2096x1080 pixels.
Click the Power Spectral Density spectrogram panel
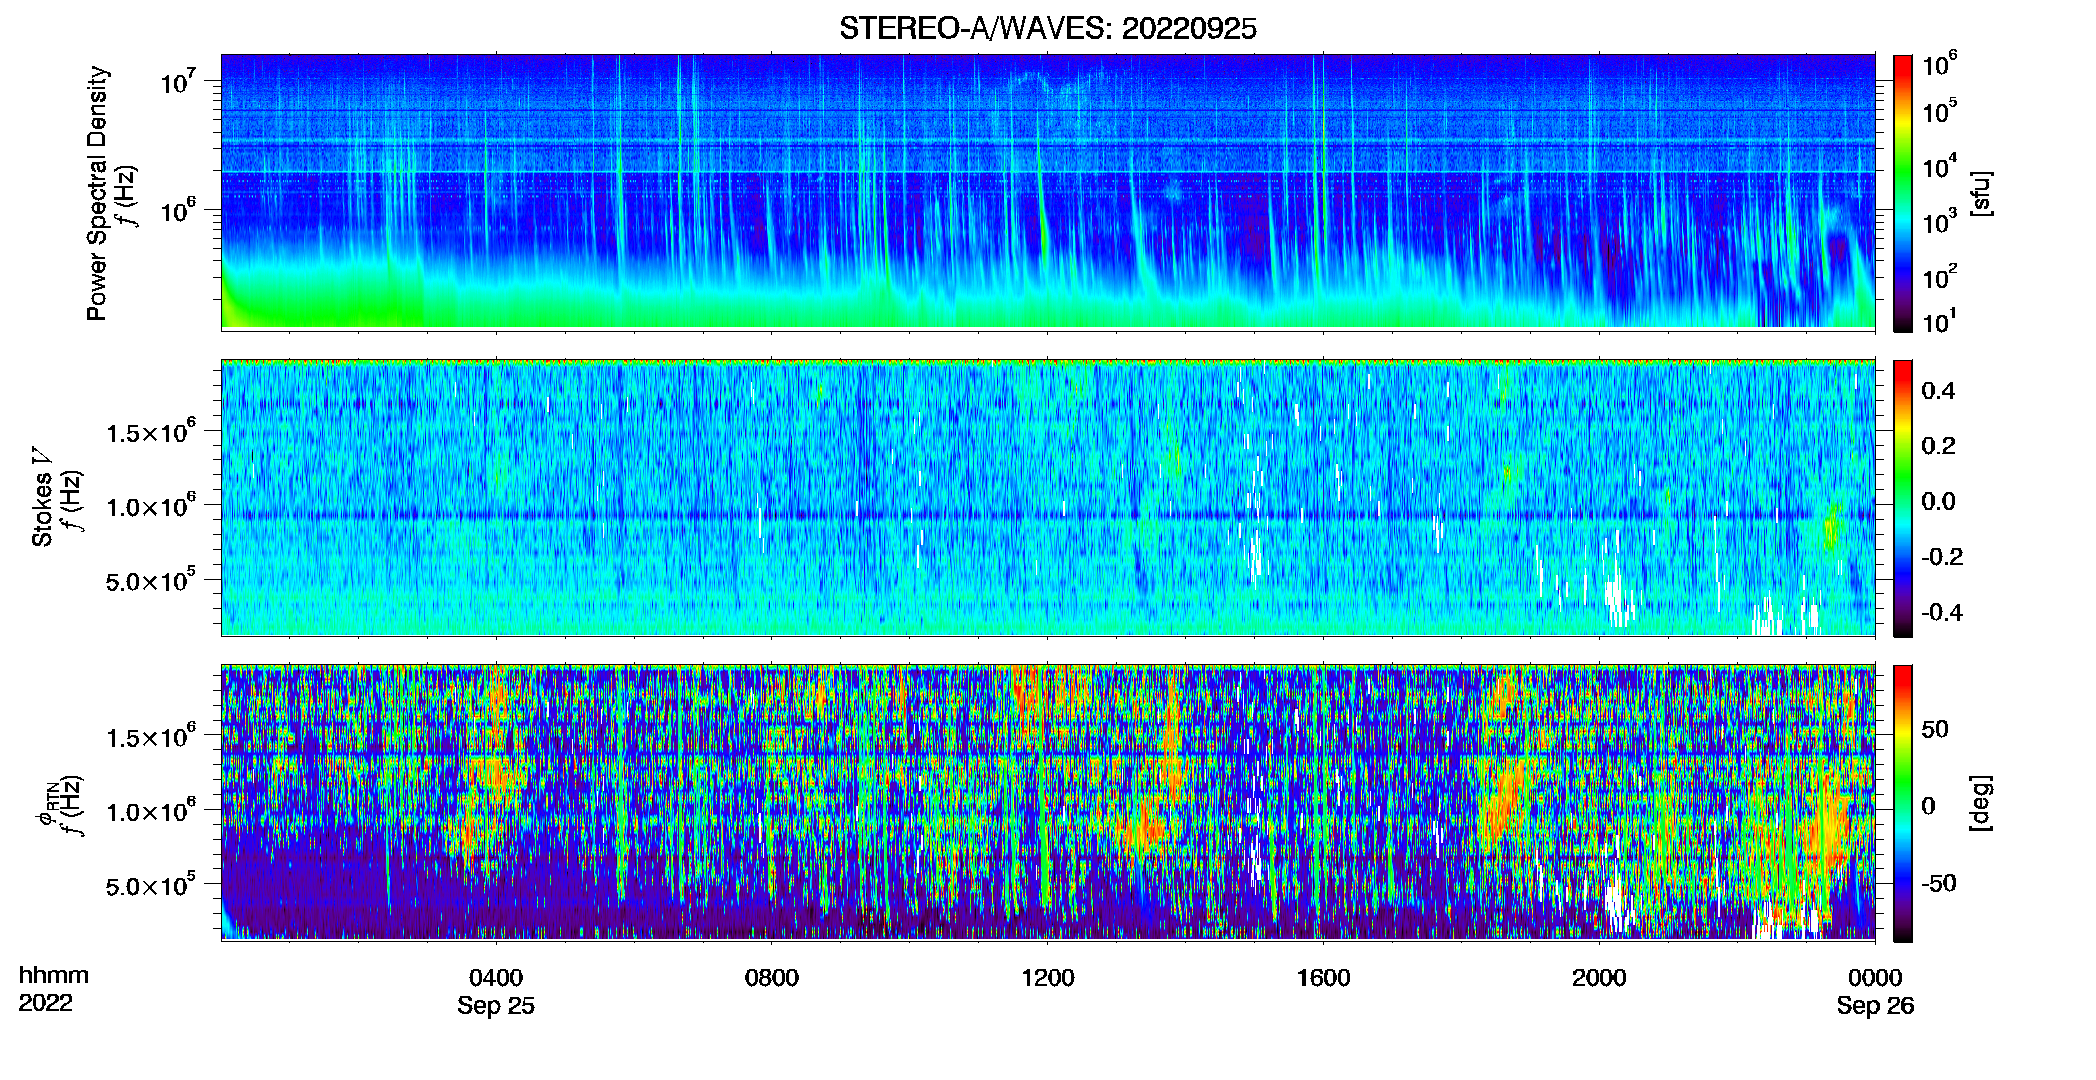tap(1048, 191)
